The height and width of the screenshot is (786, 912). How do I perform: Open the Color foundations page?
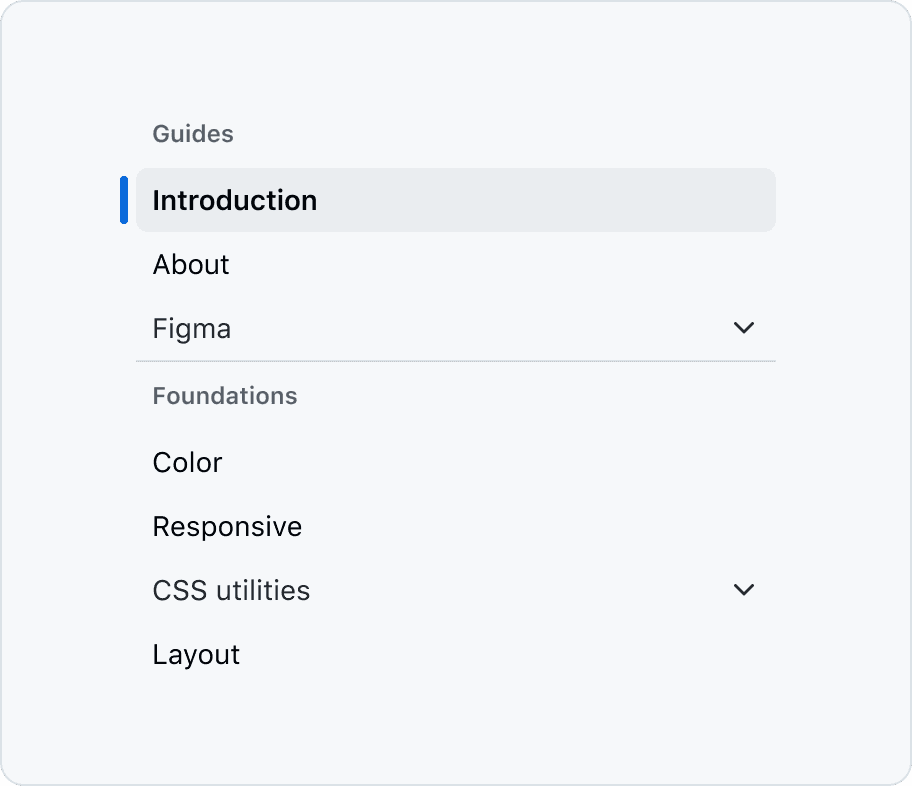(x=187, y=462)
